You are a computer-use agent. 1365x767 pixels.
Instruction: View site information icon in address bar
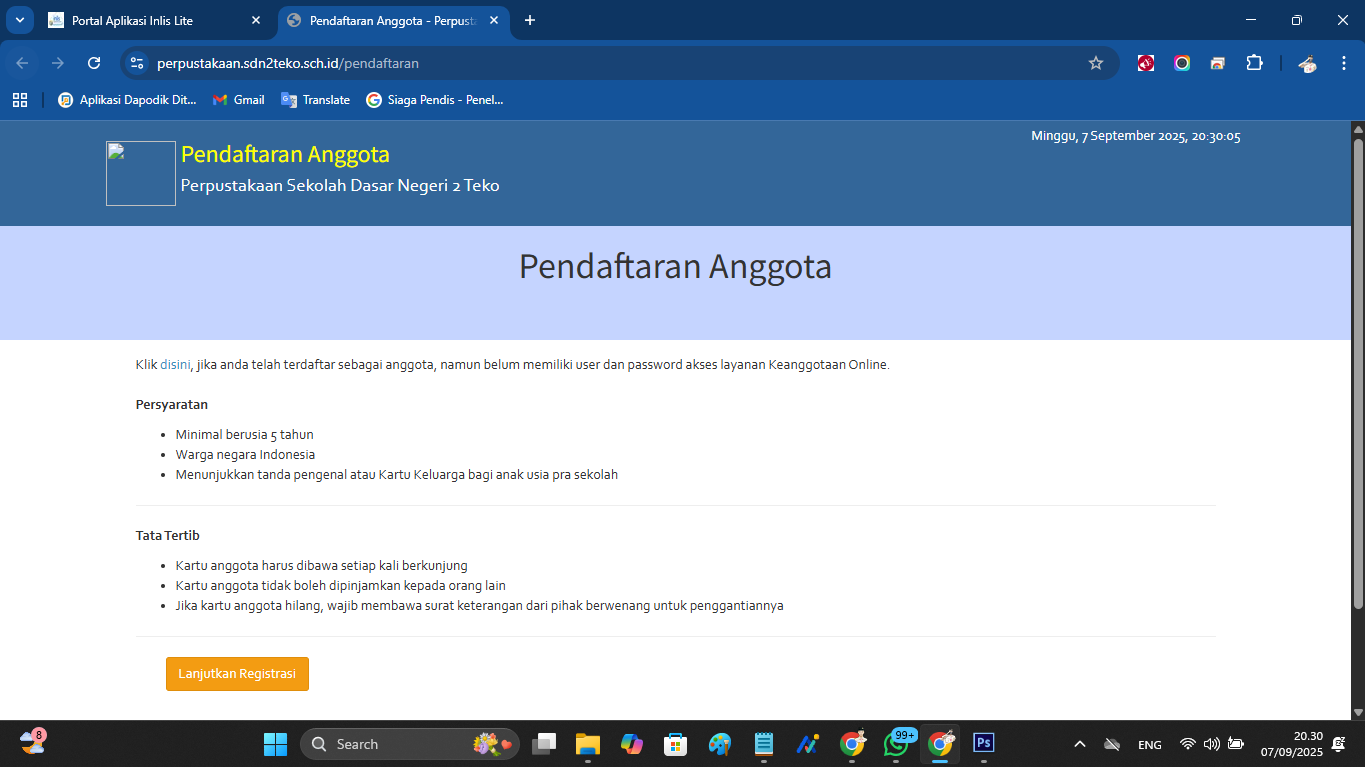pyautogui.click(x=138, y=63)
